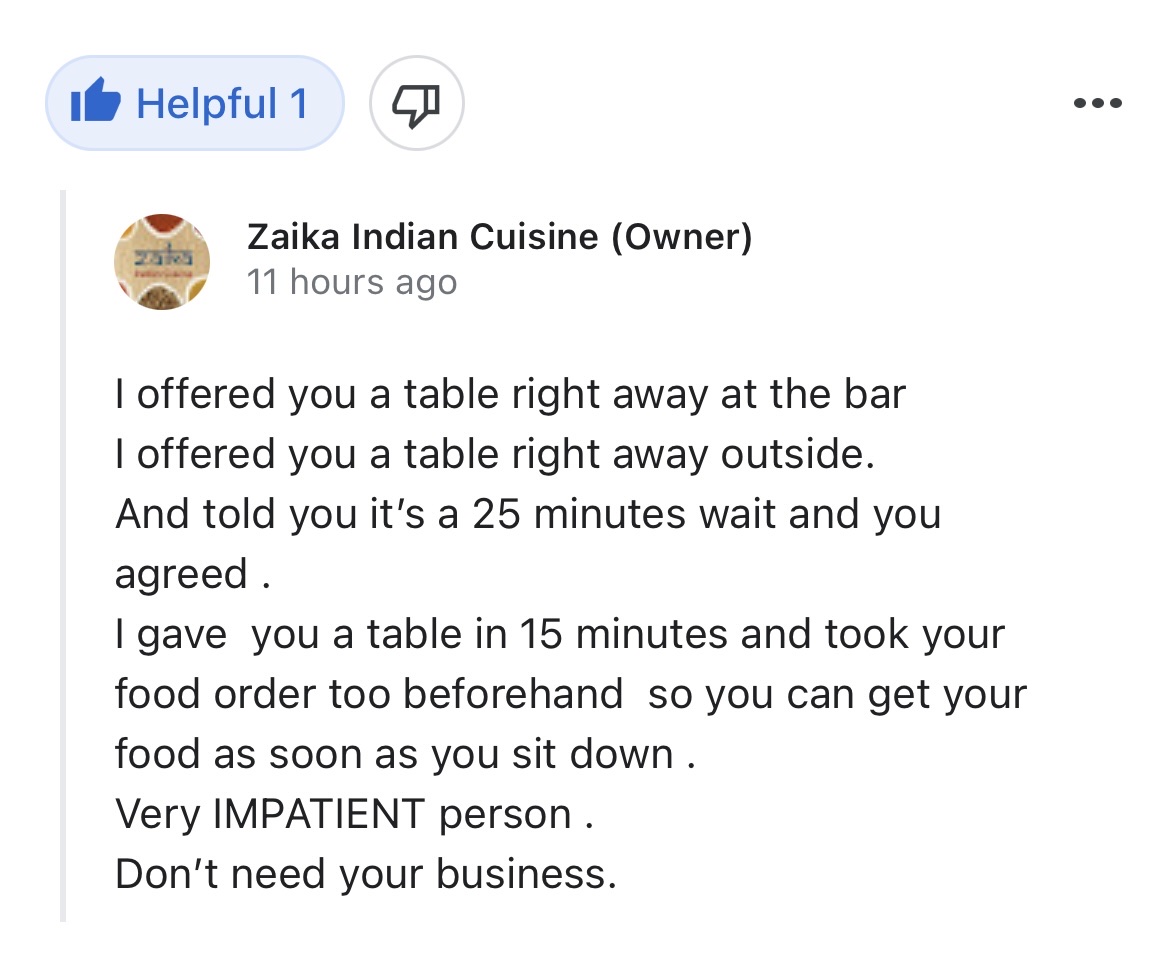This screenshot has height=971, width=1170.
Task: Open the three-dot more options menu
Action: tap(1096, 103)
